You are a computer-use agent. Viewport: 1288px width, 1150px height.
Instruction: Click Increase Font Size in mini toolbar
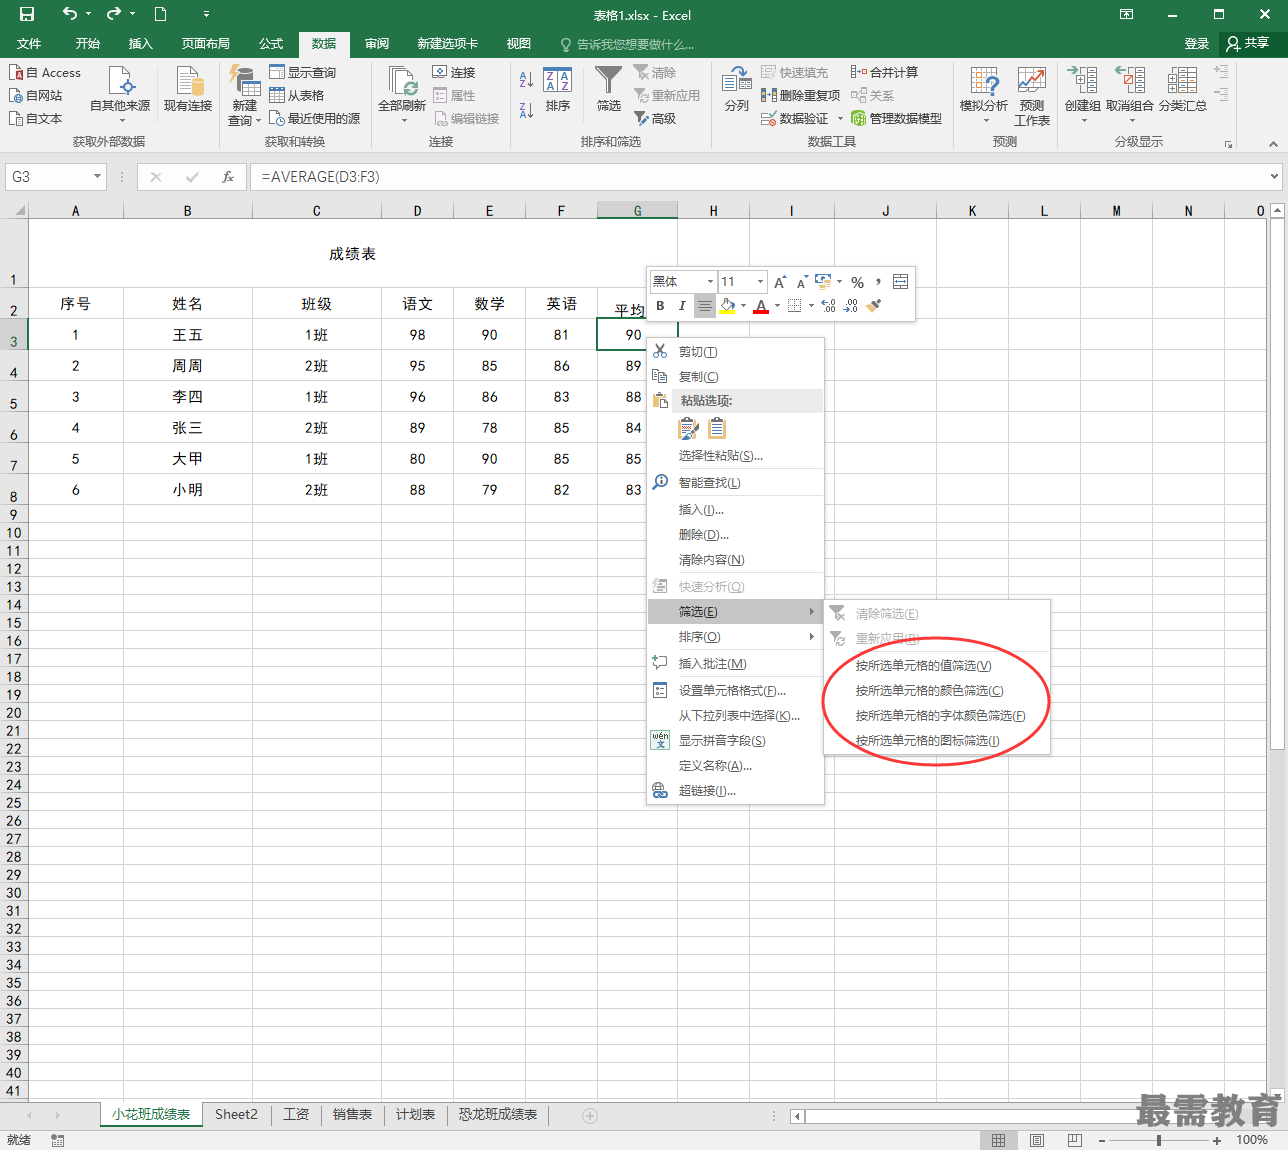coord(780,282)
